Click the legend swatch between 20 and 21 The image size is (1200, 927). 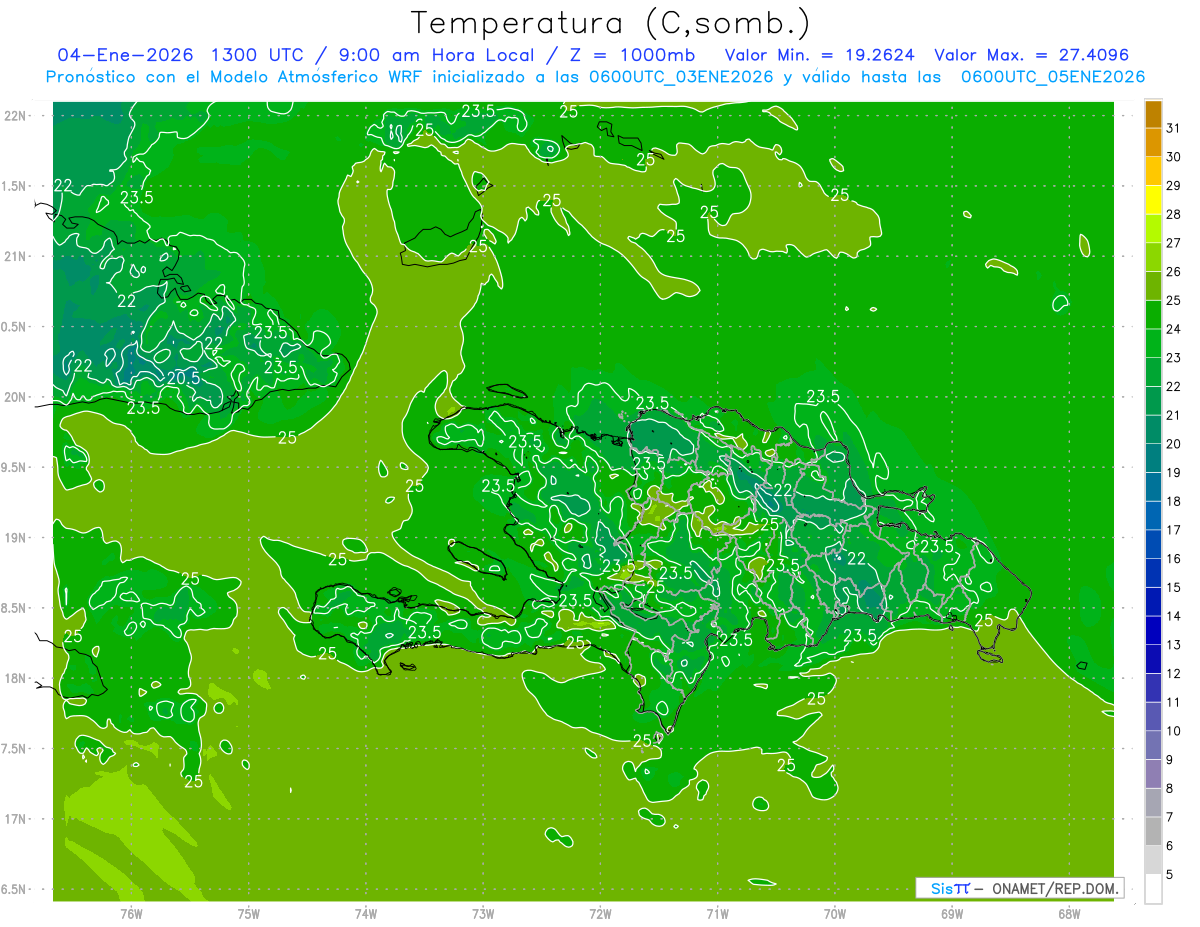click(x=1153, y=430)
